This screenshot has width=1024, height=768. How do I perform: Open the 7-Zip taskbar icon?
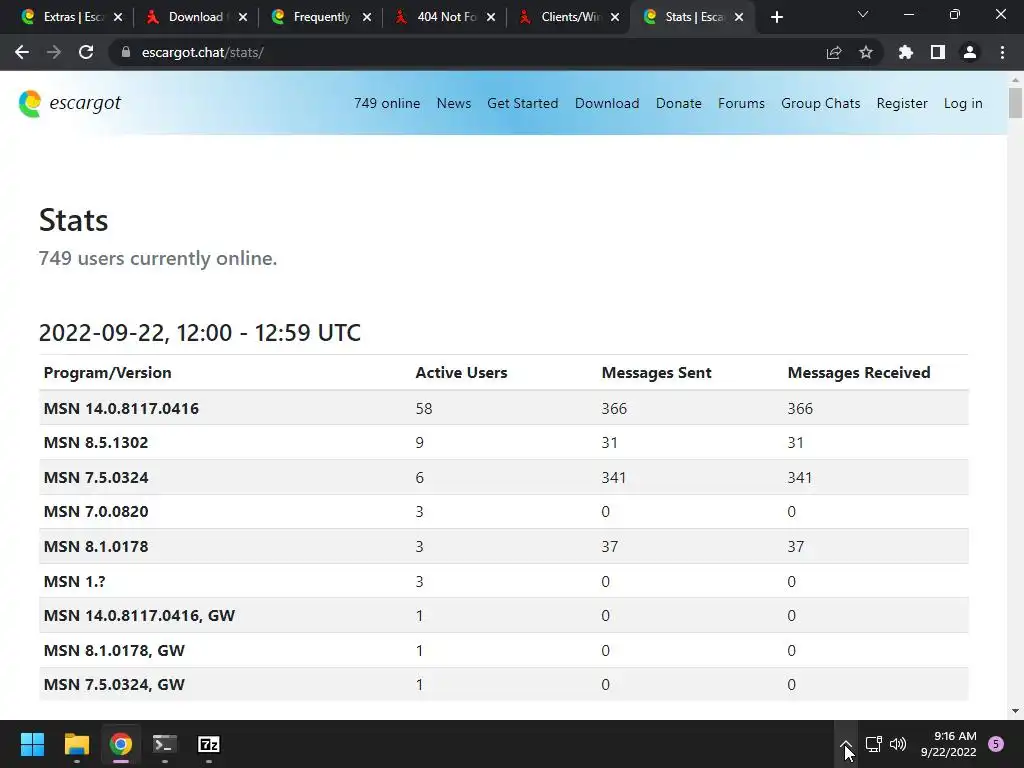coord(208,744)
